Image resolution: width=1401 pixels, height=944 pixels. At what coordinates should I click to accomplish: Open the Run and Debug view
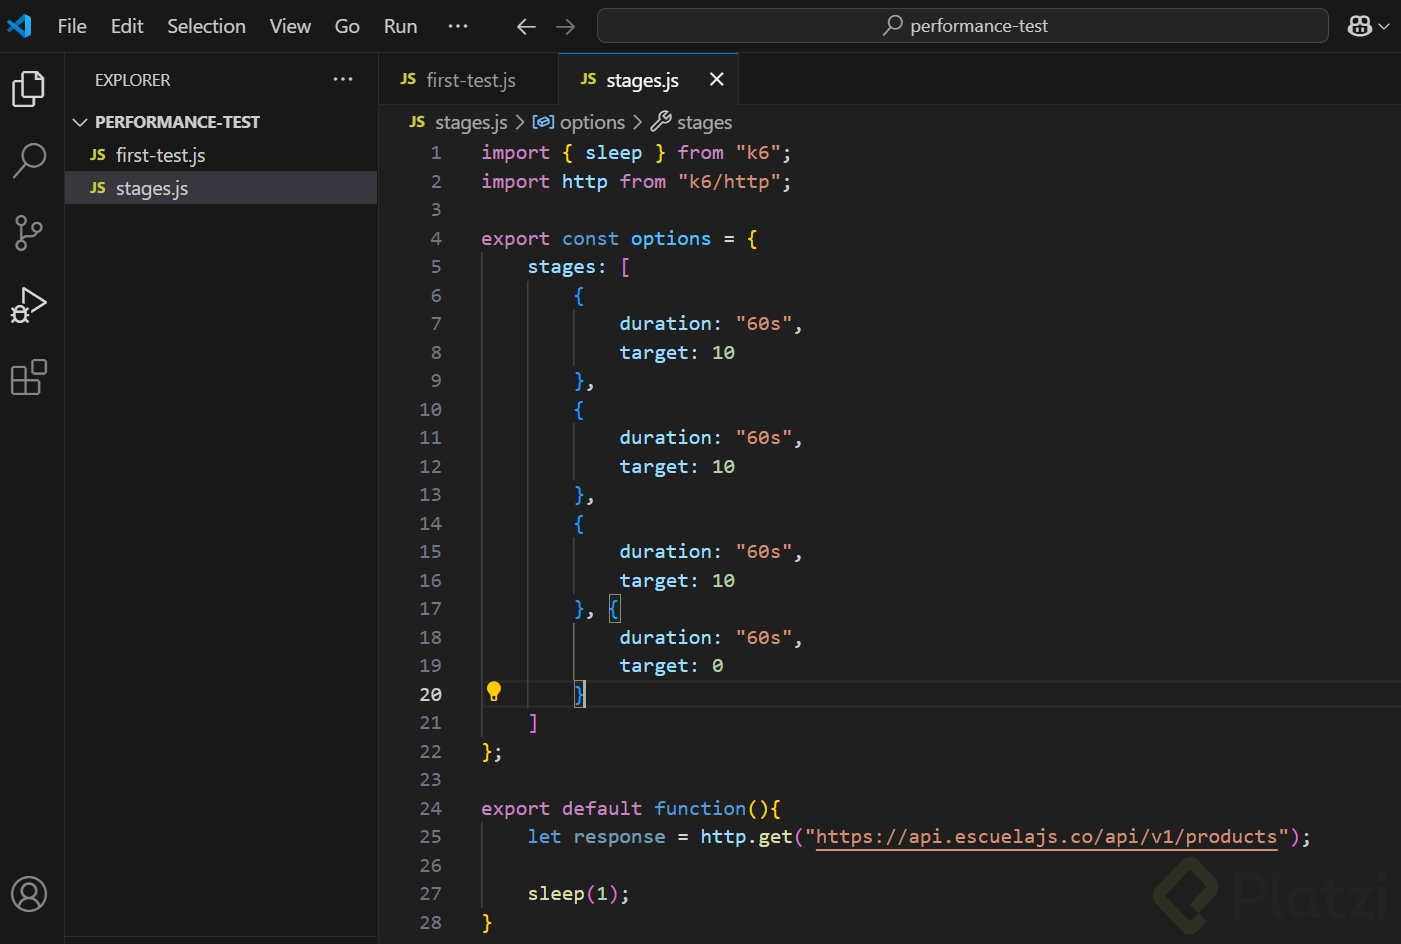click(x=28, y=305)
